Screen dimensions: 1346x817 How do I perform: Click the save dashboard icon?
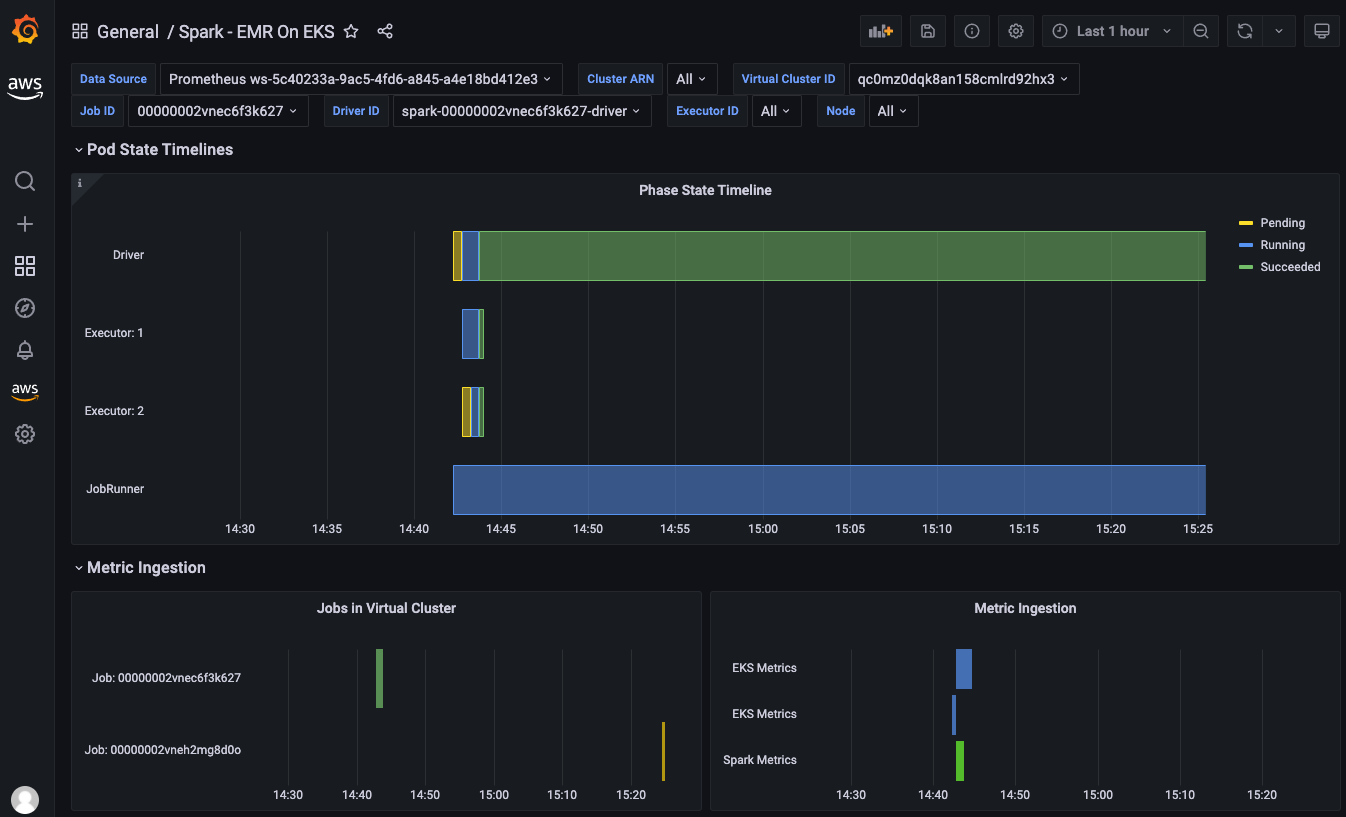click(x=927, y=30)
